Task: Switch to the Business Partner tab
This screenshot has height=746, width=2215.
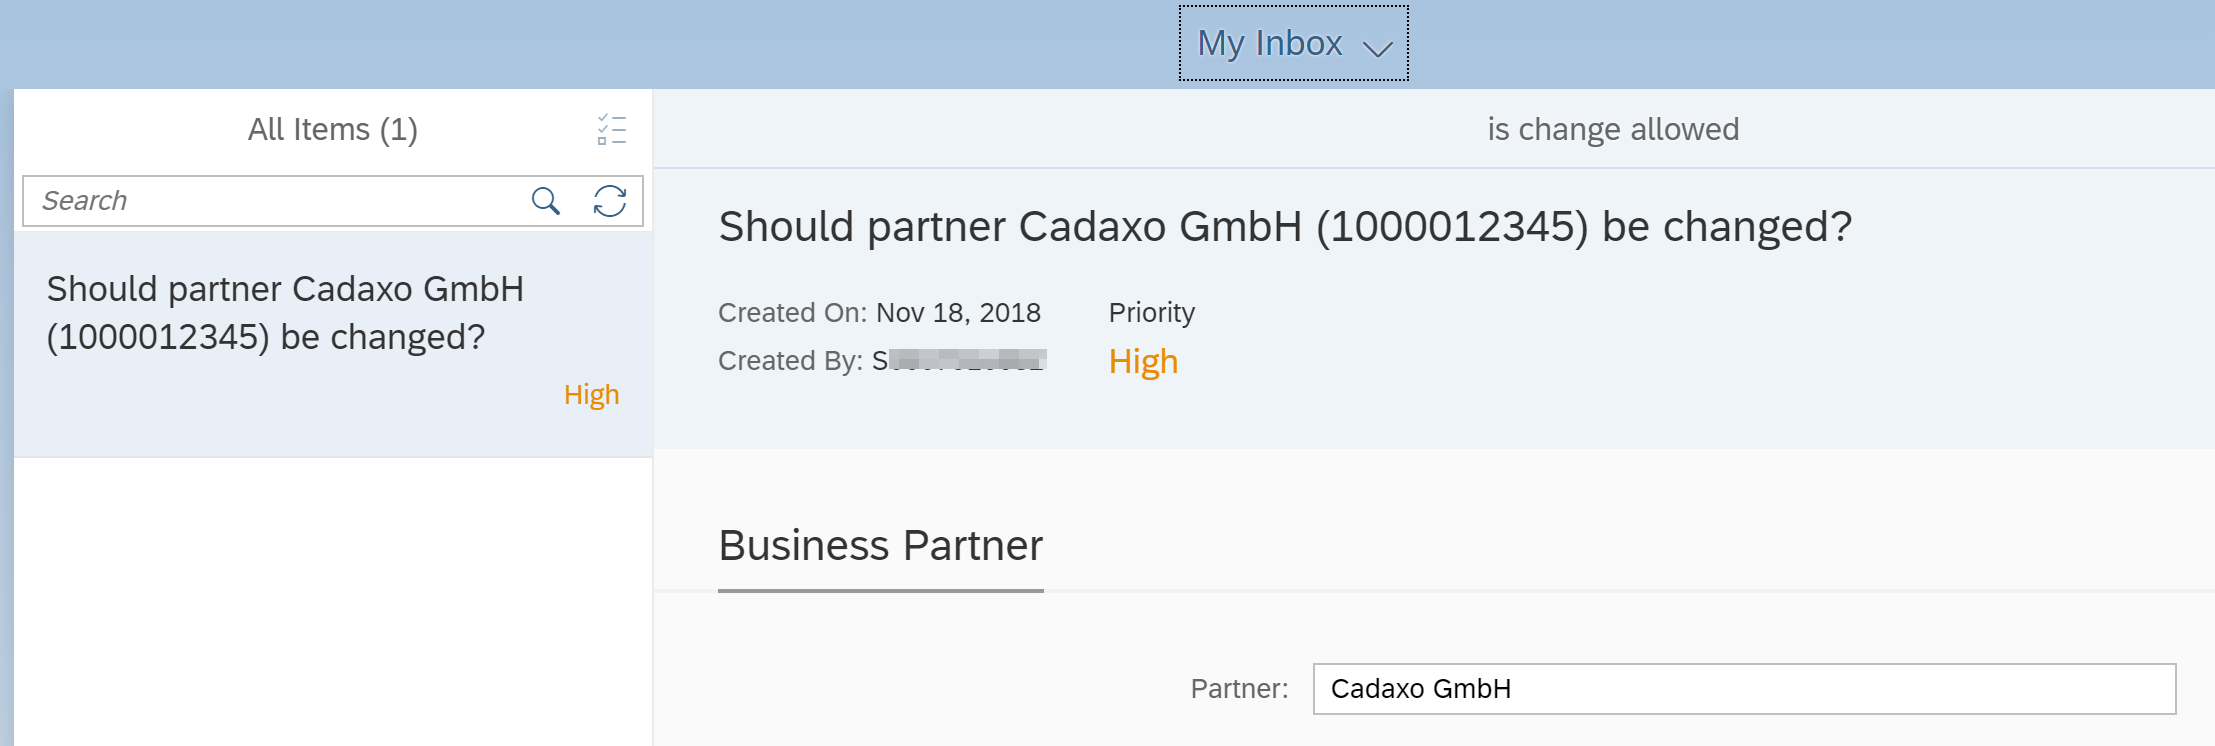Action: pos(880,546)
